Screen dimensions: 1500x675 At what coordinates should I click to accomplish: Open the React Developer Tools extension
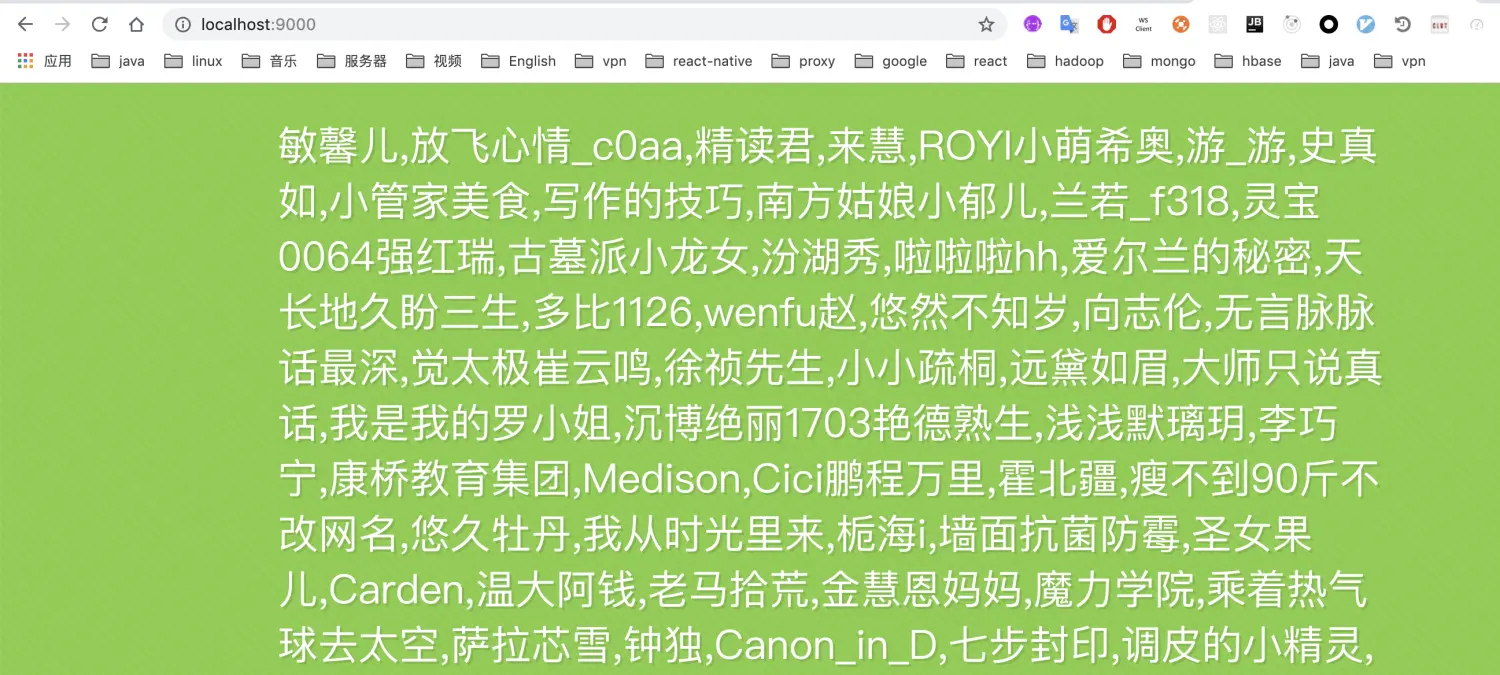click(x=1218, y=24)
